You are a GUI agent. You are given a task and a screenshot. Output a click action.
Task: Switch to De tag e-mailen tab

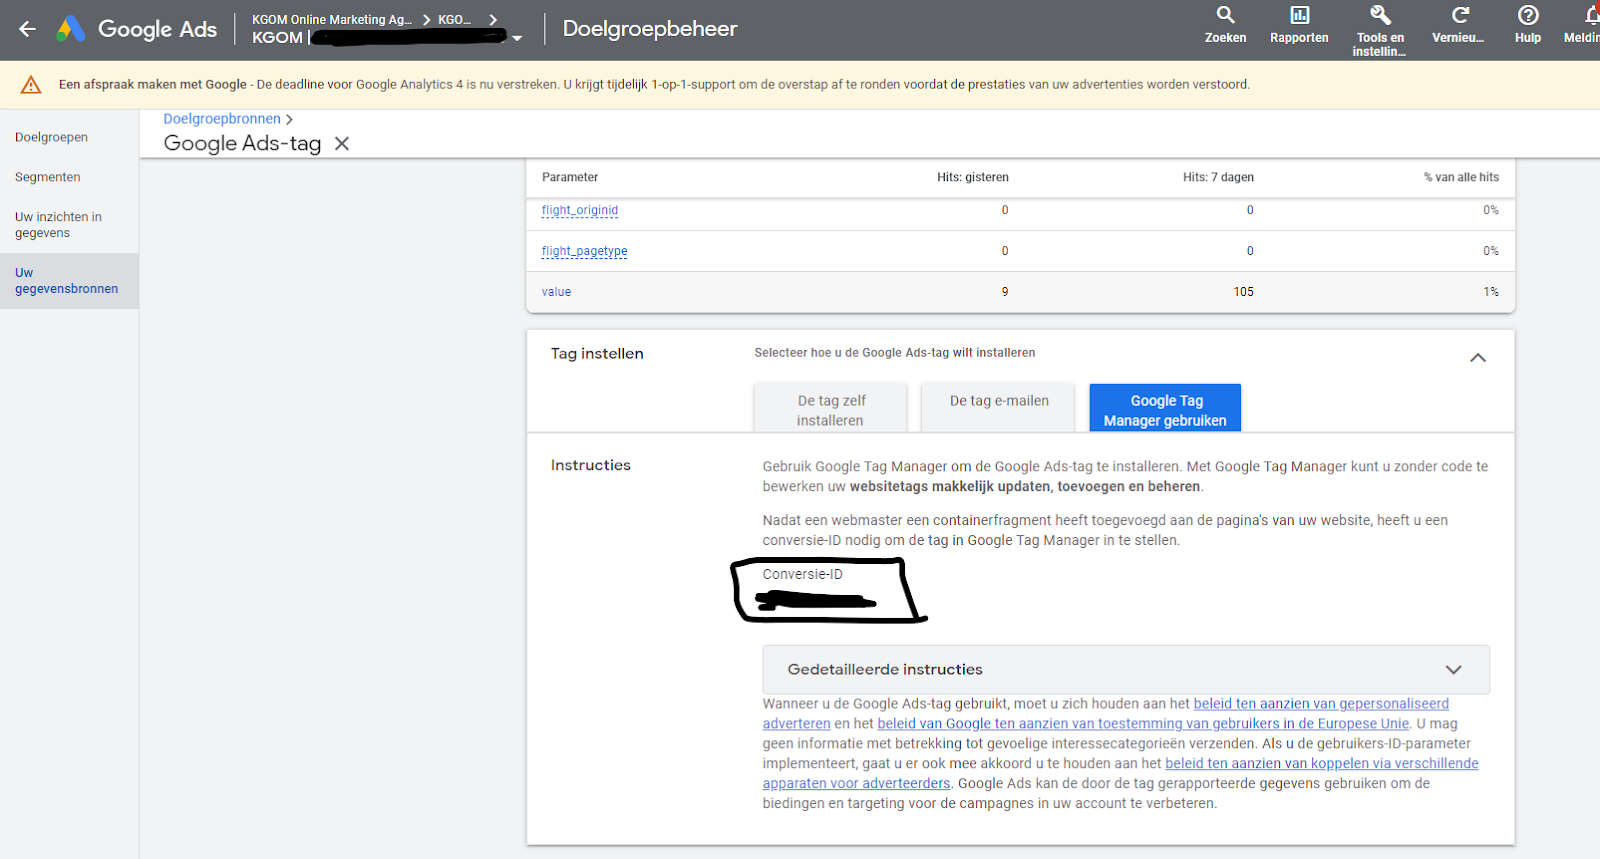998,408
